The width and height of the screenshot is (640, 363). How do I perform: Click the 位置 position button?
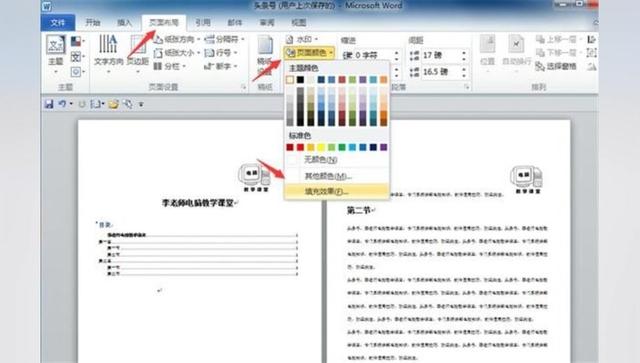487,53
